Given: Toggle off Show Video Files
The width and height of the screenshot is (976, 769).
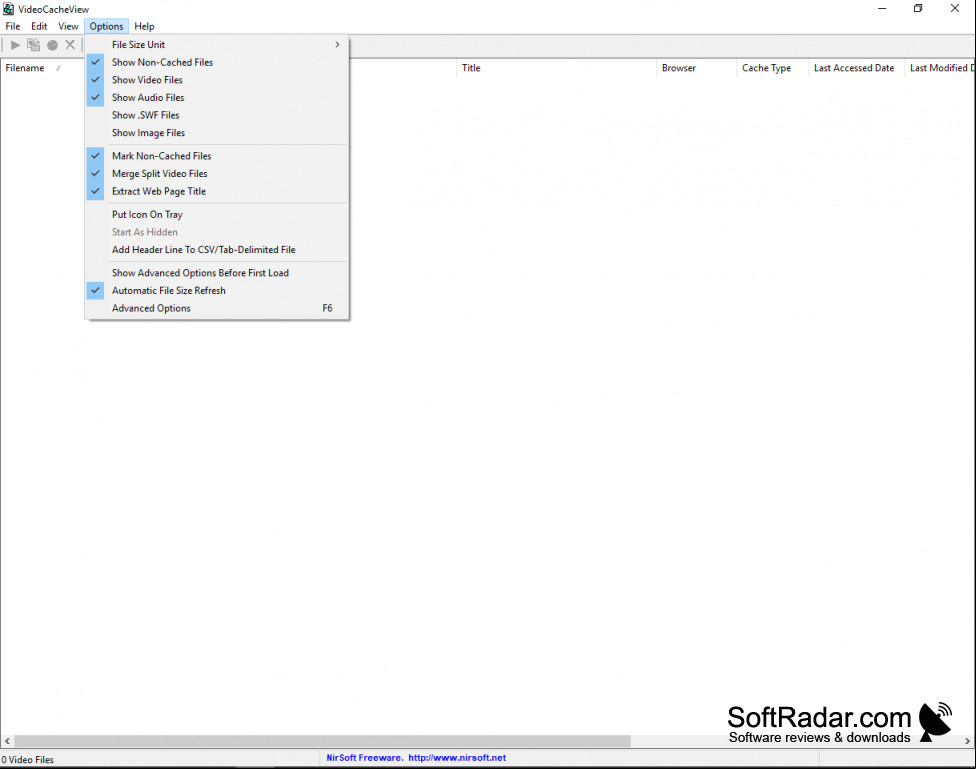Looking at the screenshot, I should coord(217,80).
